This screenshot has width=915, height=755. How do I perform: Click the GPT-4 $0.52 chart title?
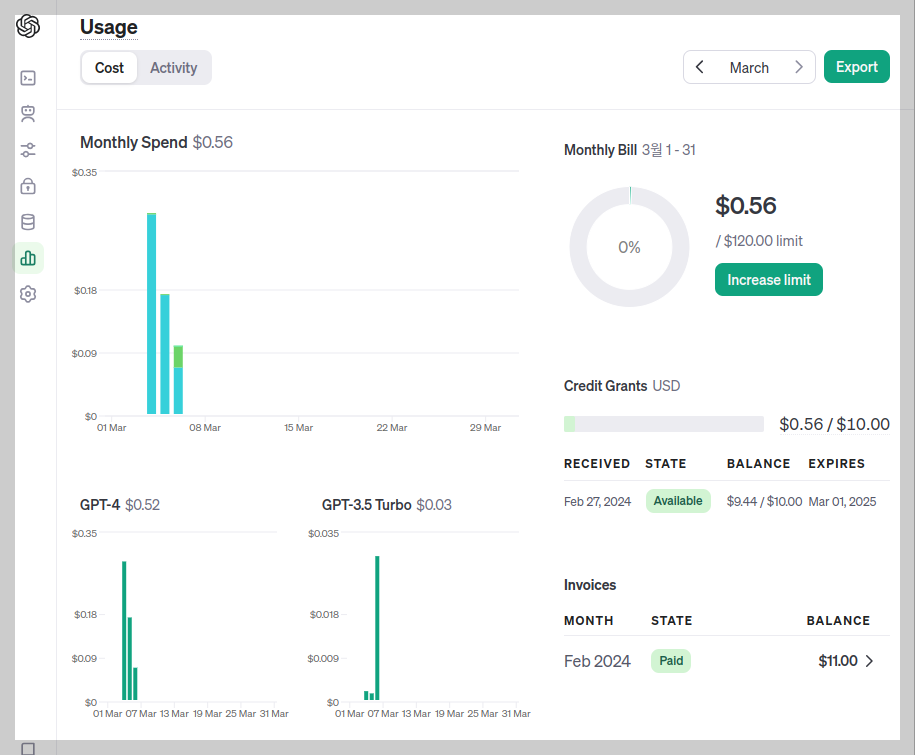120,505
